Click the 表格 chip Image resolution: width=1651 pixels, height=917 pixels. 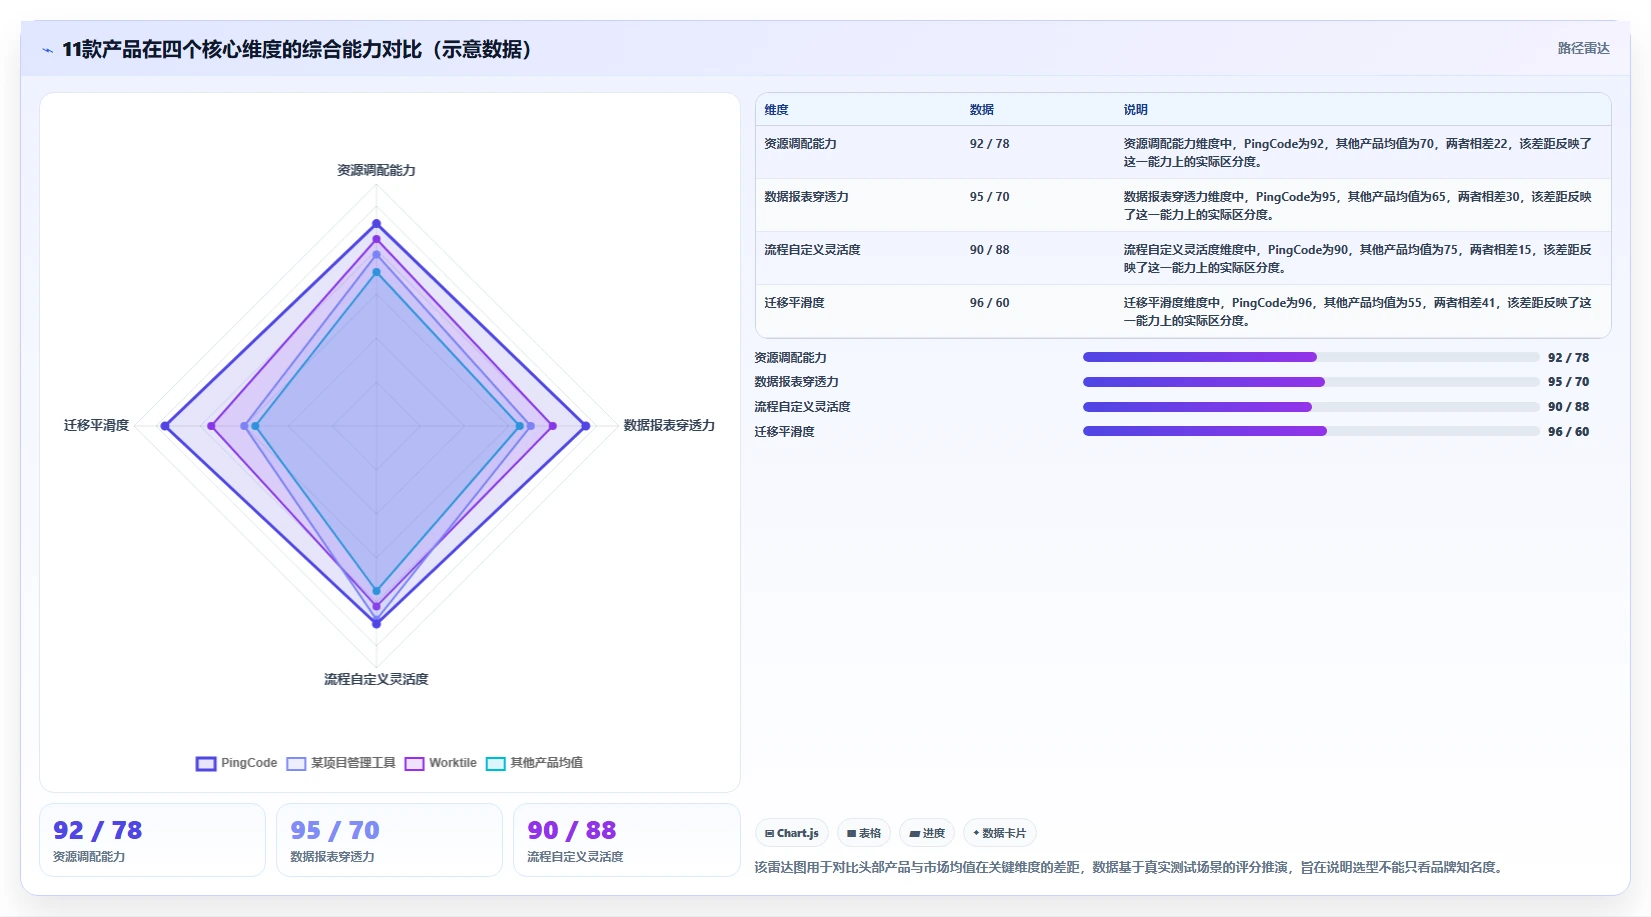pyautogui.click(x=864, y=833)
